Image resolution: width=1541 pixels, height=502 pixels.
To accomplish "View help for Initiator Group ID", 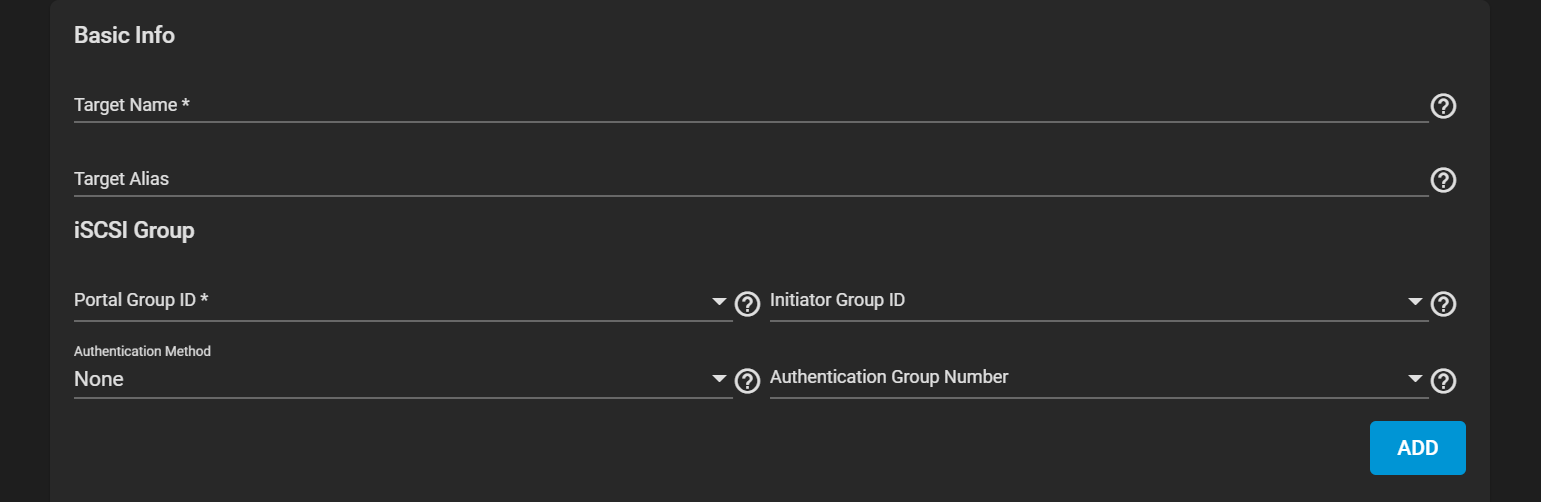I will tap(1443, 303).
